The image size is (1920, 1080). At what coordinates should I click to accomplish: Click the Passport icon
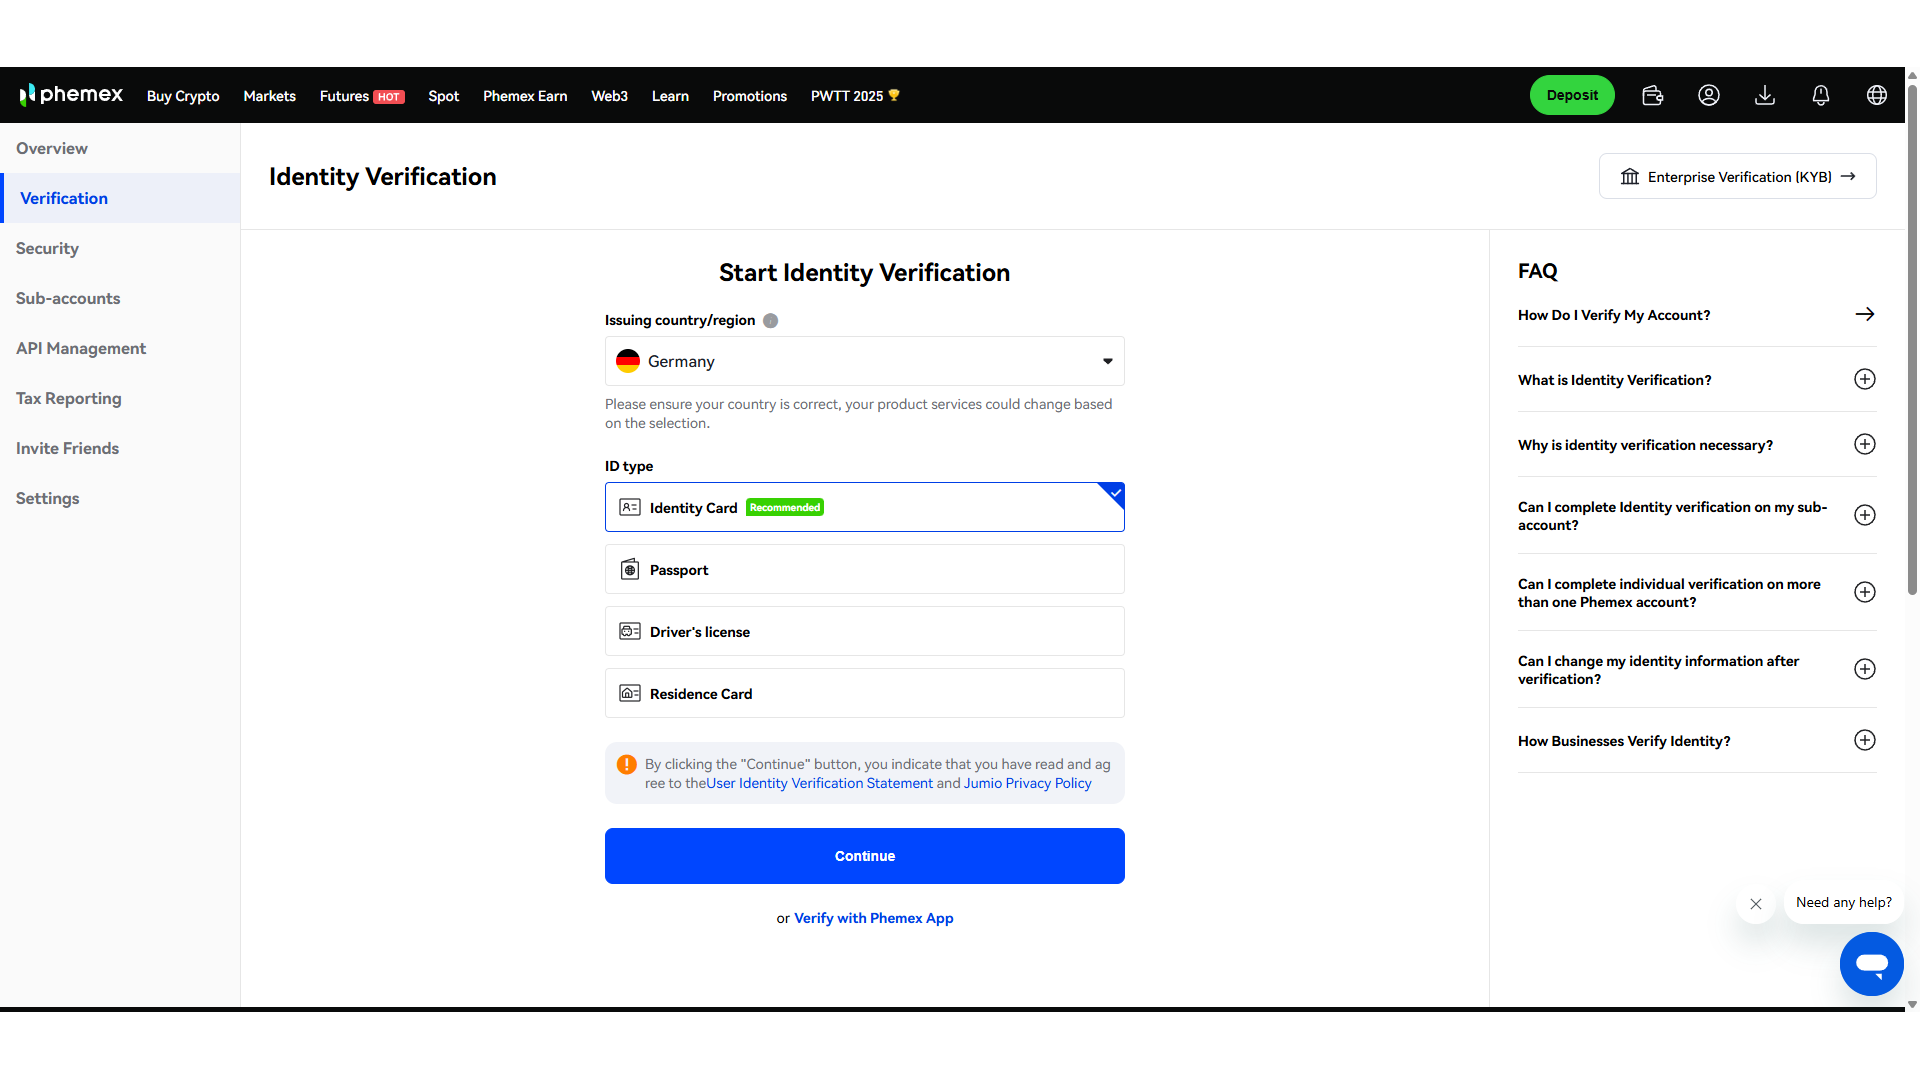point(630,569)
